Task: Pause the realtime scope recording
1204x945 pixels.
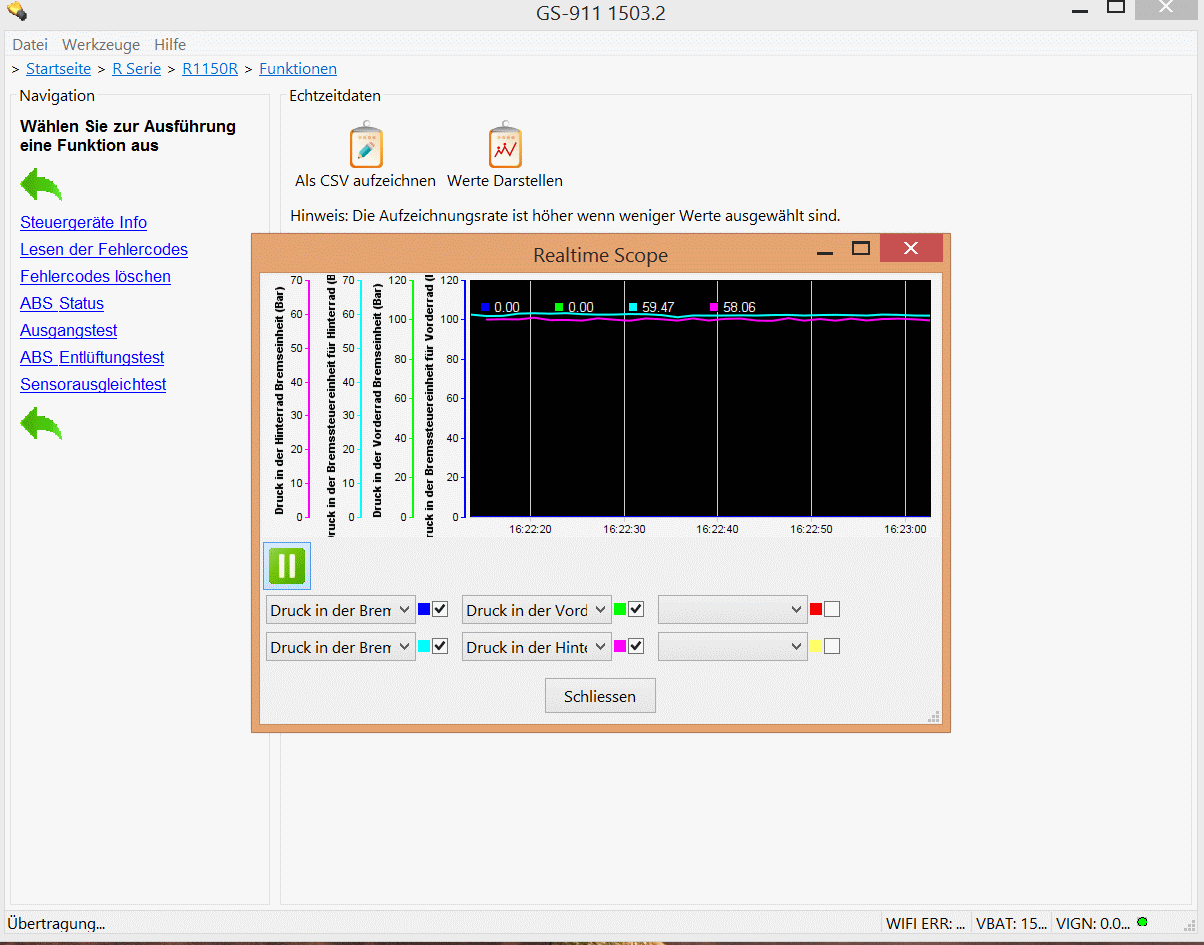Action: pos(286,566)
